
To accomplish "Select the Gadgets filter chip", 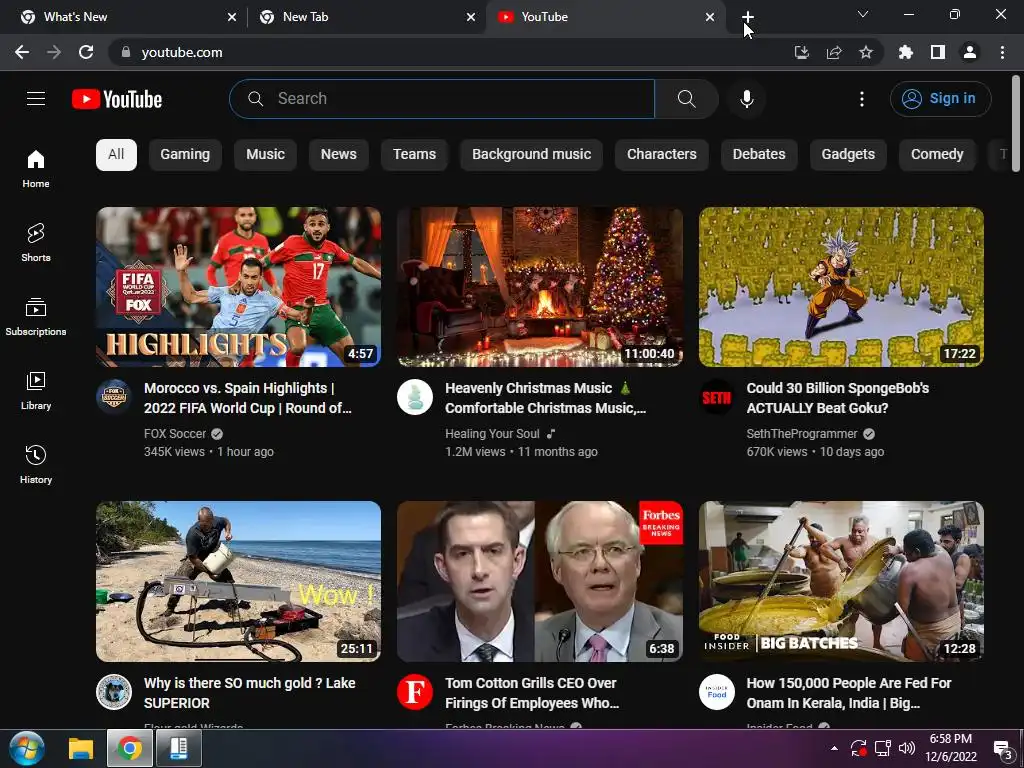I will point(848,155).
